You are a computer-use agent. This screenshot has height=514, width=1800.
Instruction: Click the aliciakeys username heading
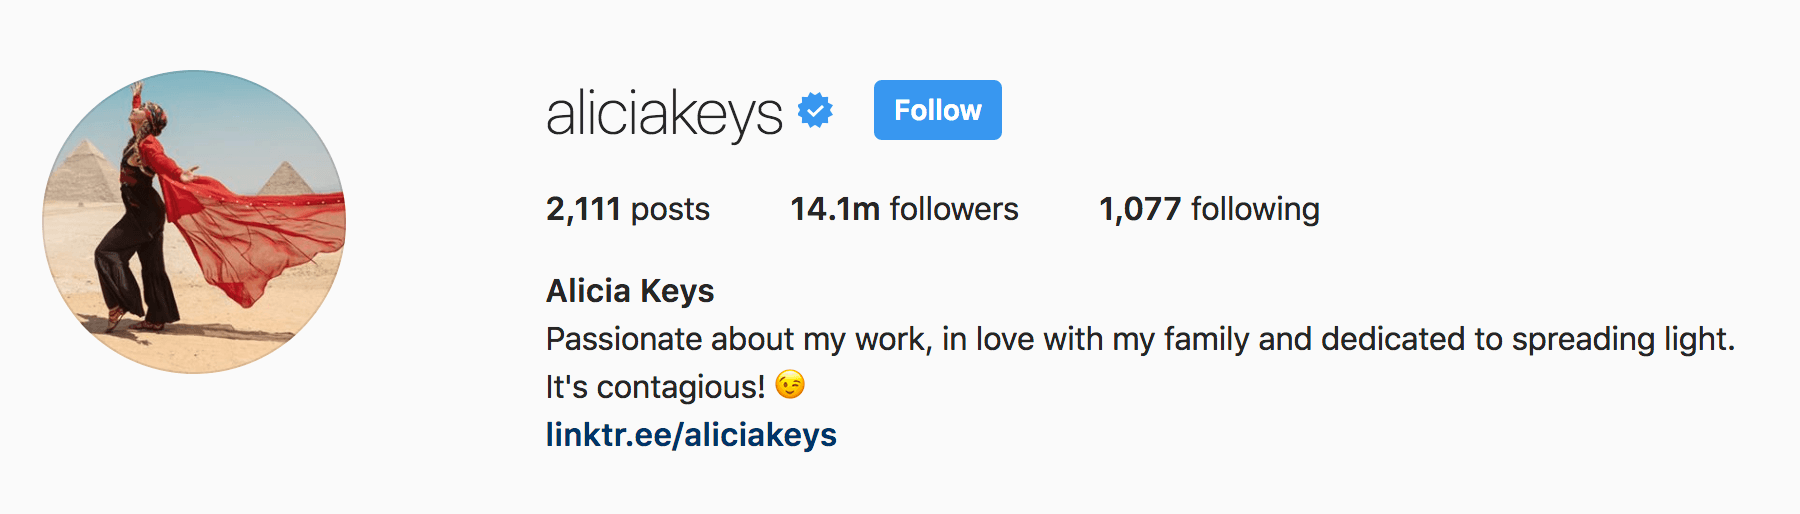pyautogui.click(x=664, y=113)
